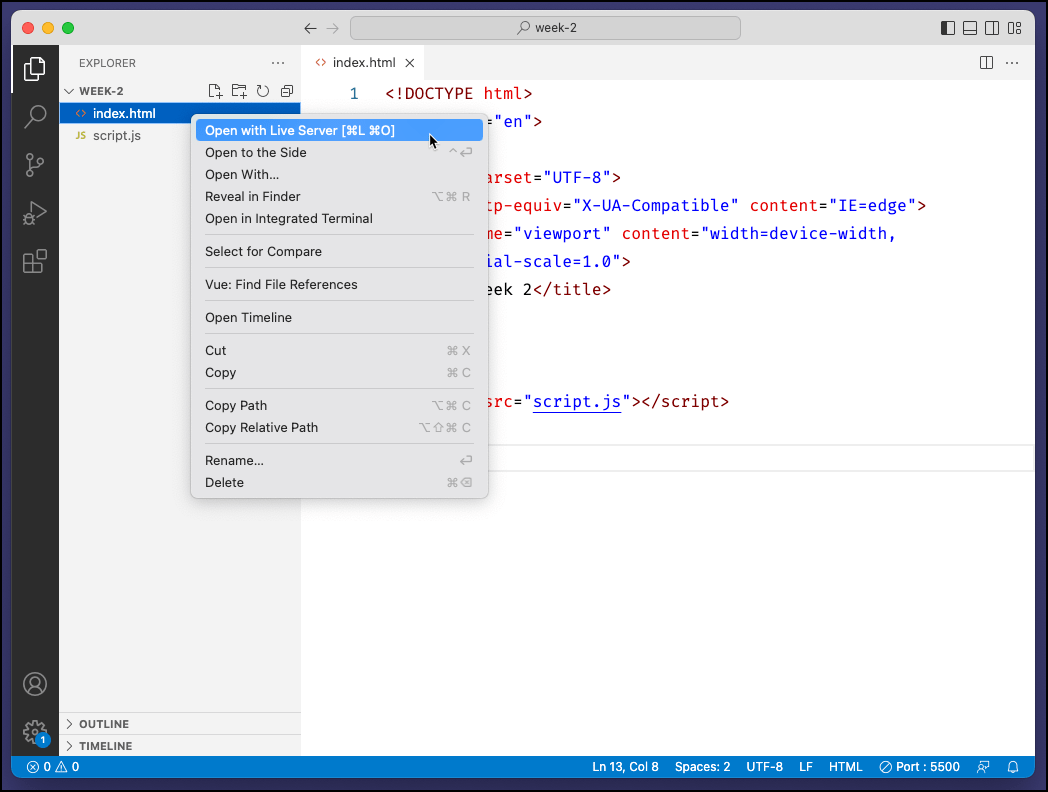
Task: Collapse all folders in Explorer
Action: pyautogui.click(x=287, y=91)
